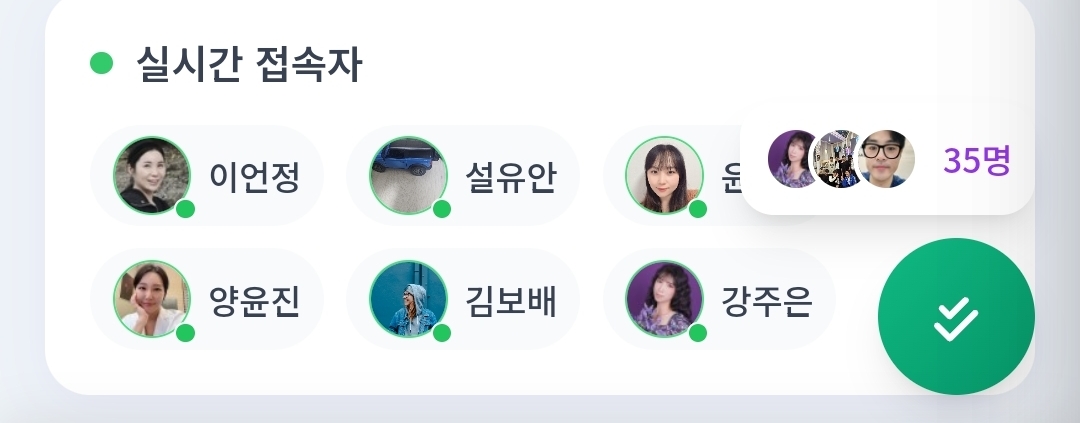Select the name label 설유안
Image resolution: width=1080 pixels, height=423 pixels.
click(510, 177)
